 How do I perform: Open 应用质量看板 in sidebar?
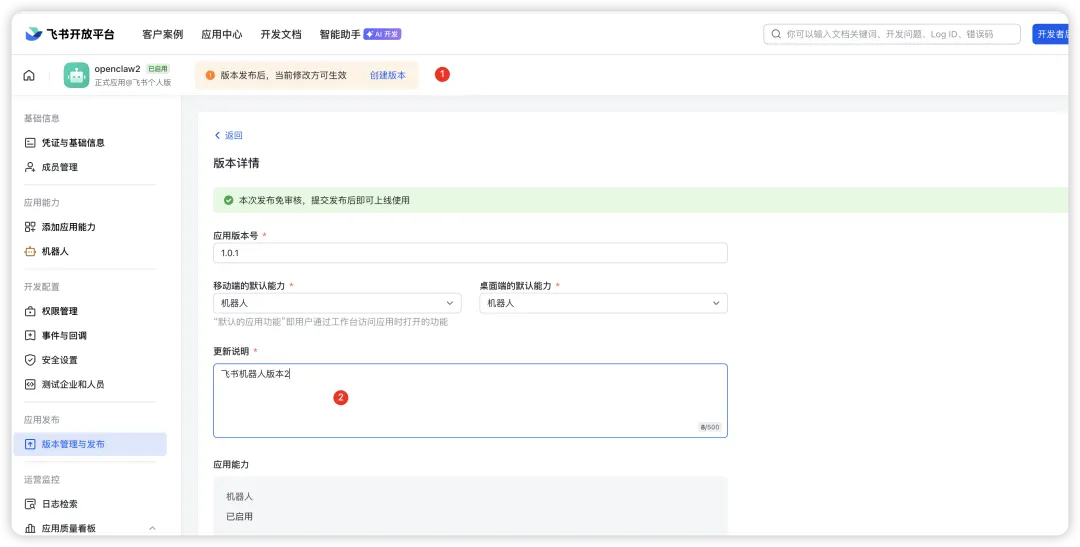tap(69, 528)
